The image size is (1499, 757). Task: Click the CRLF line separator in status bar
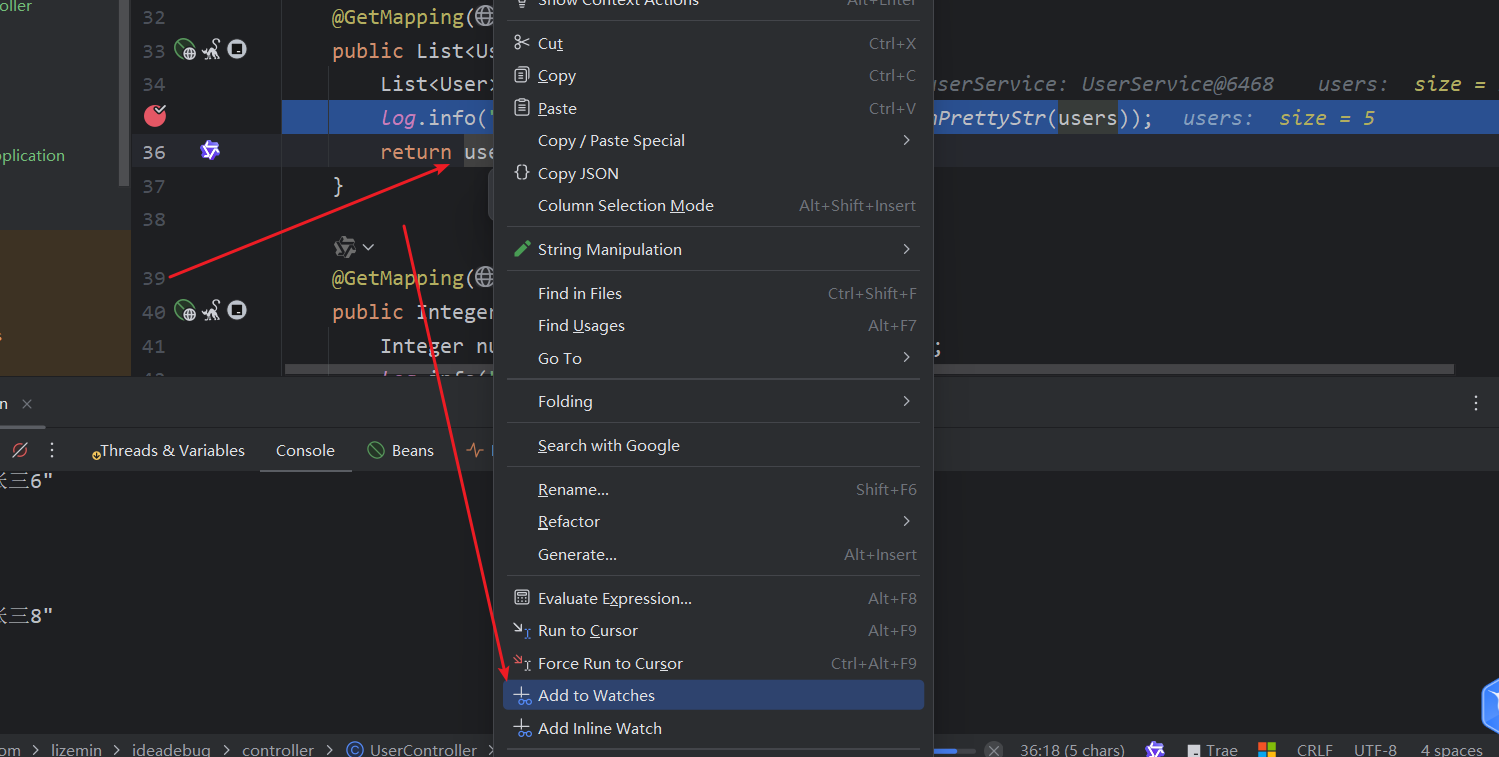pyautogui.click(x=1314, y=749)
